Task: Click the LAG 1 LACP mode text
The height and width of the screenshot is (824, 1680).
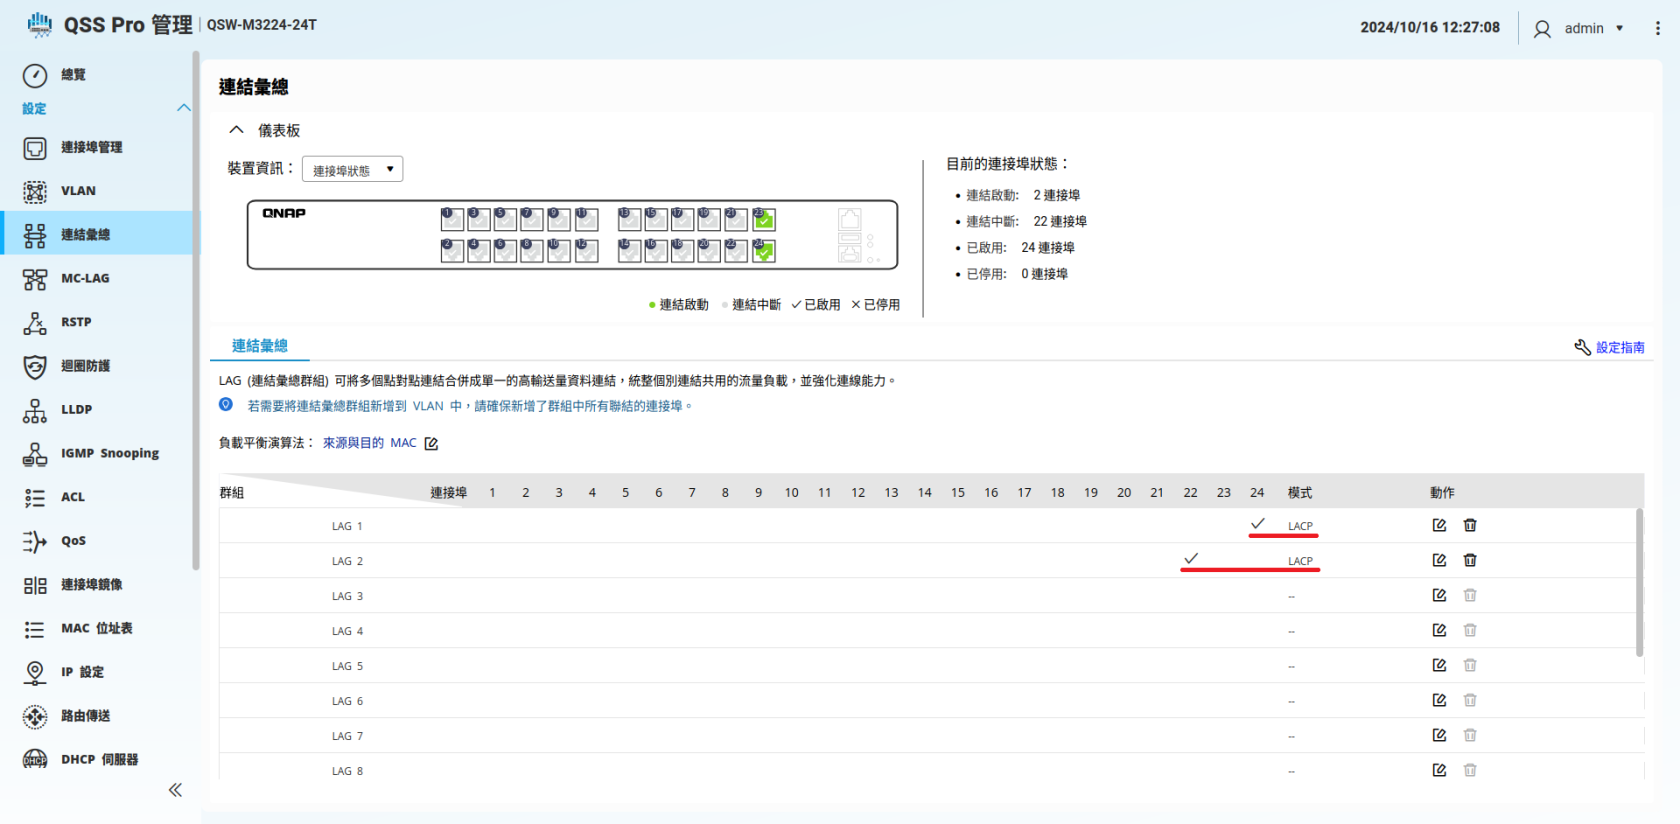Action: coord(1300,526)
